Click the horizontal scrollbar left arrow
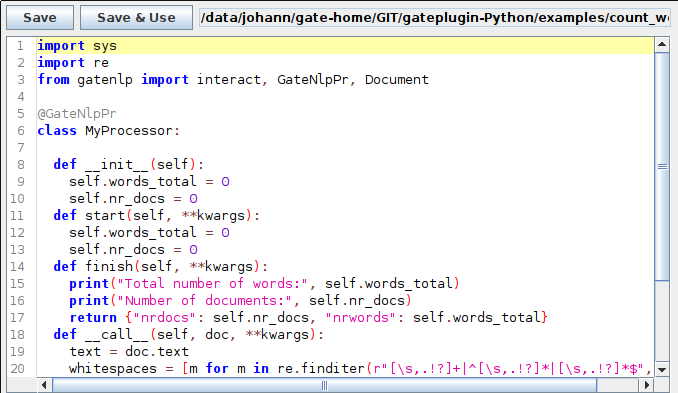The width and height of the screenshot is (678, 393). tap(44, 384)
